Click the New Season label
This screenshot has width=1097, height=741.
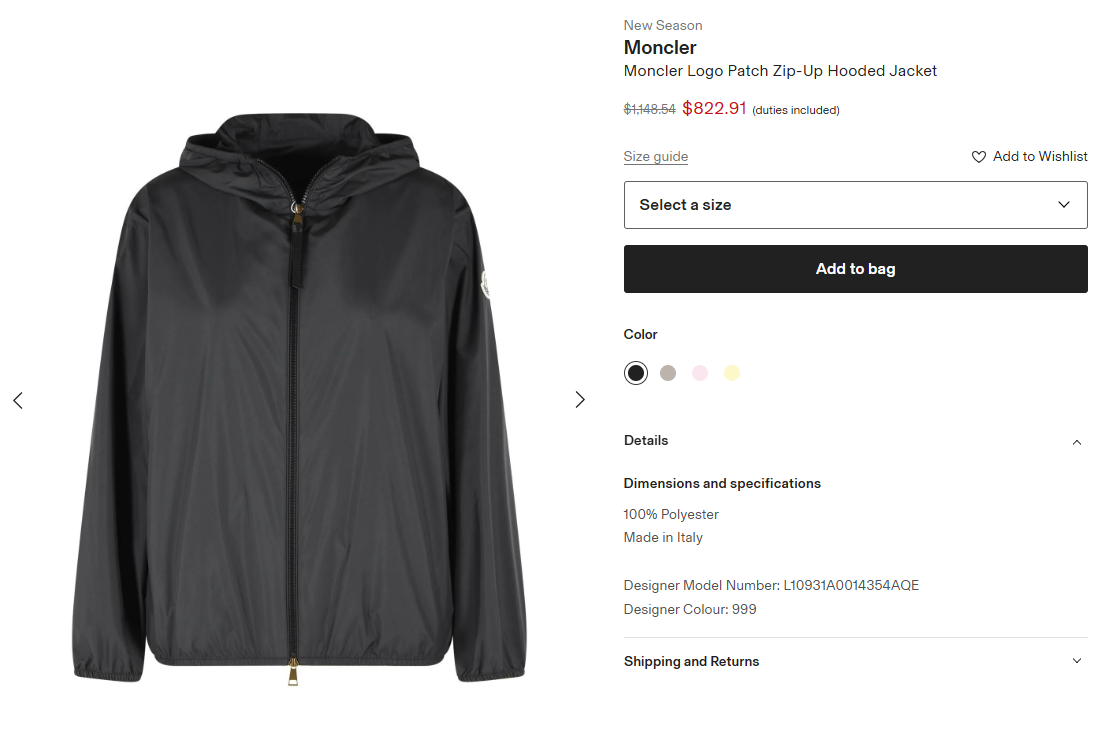663,25
